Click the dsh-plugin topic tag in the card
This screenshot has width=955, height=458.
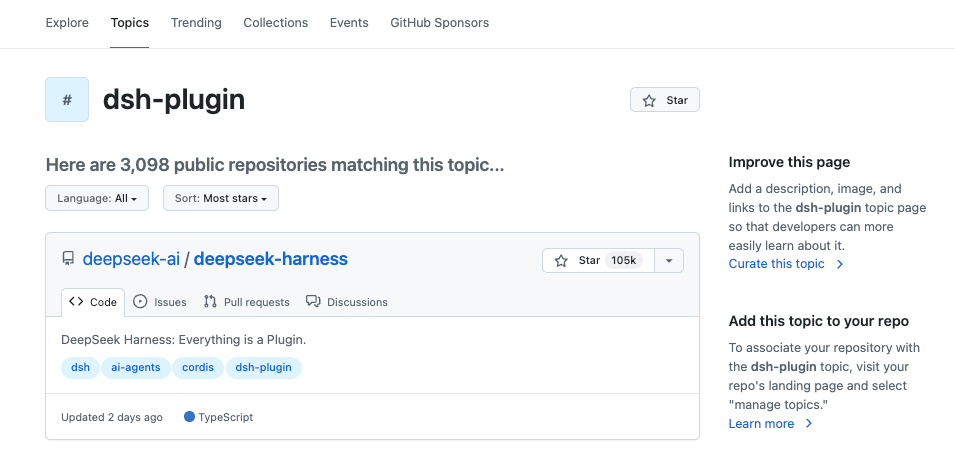coord(264,368)
